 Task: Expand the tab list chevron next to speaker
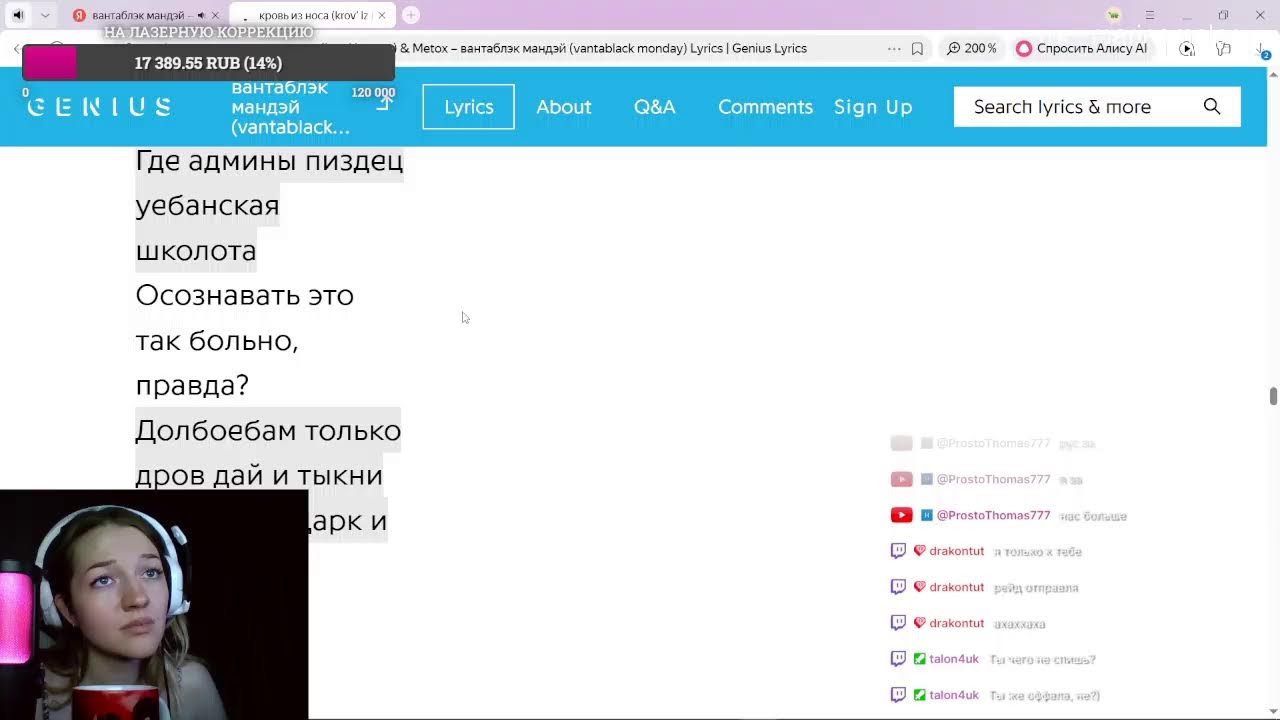point(45,15)
